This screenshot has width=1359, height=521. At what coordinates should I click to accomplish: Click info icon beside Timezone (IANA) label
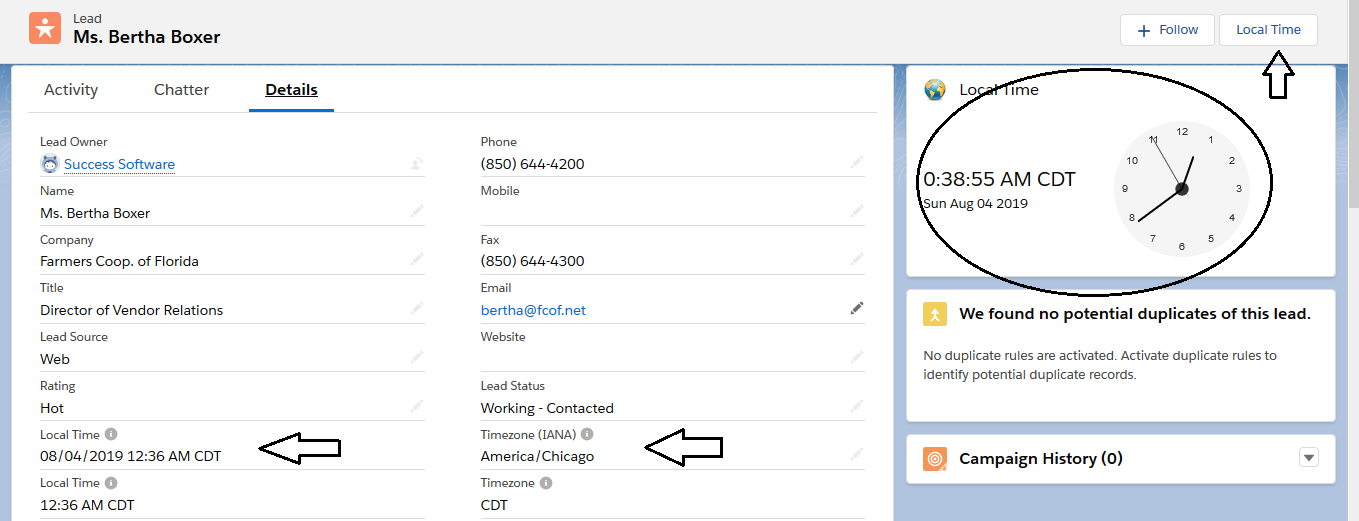click(x=587, y=434)
